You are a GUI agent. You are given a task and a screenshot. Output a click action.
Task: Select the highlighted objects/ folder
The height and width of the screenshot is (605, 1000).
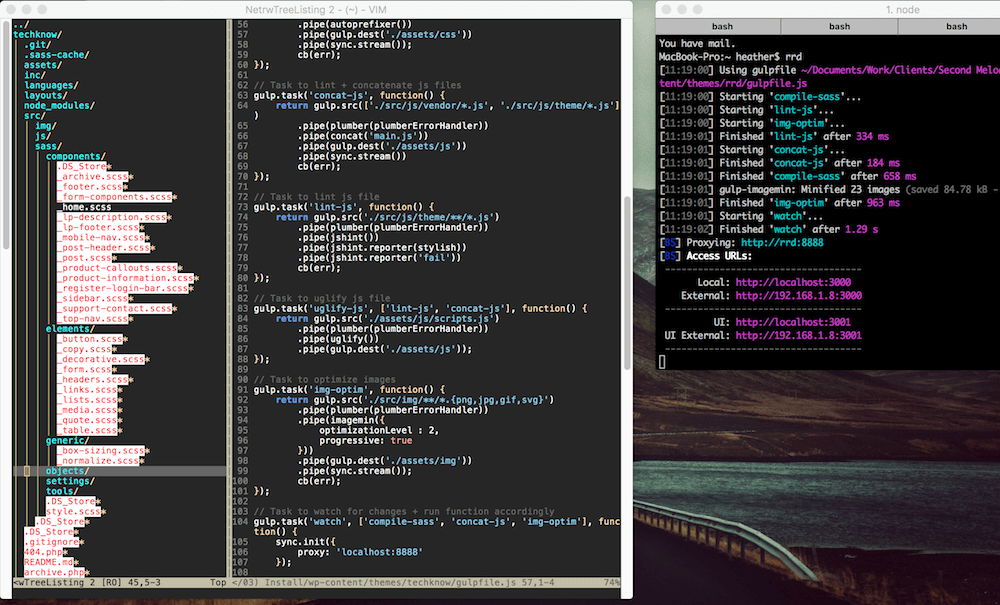(68, 471)
